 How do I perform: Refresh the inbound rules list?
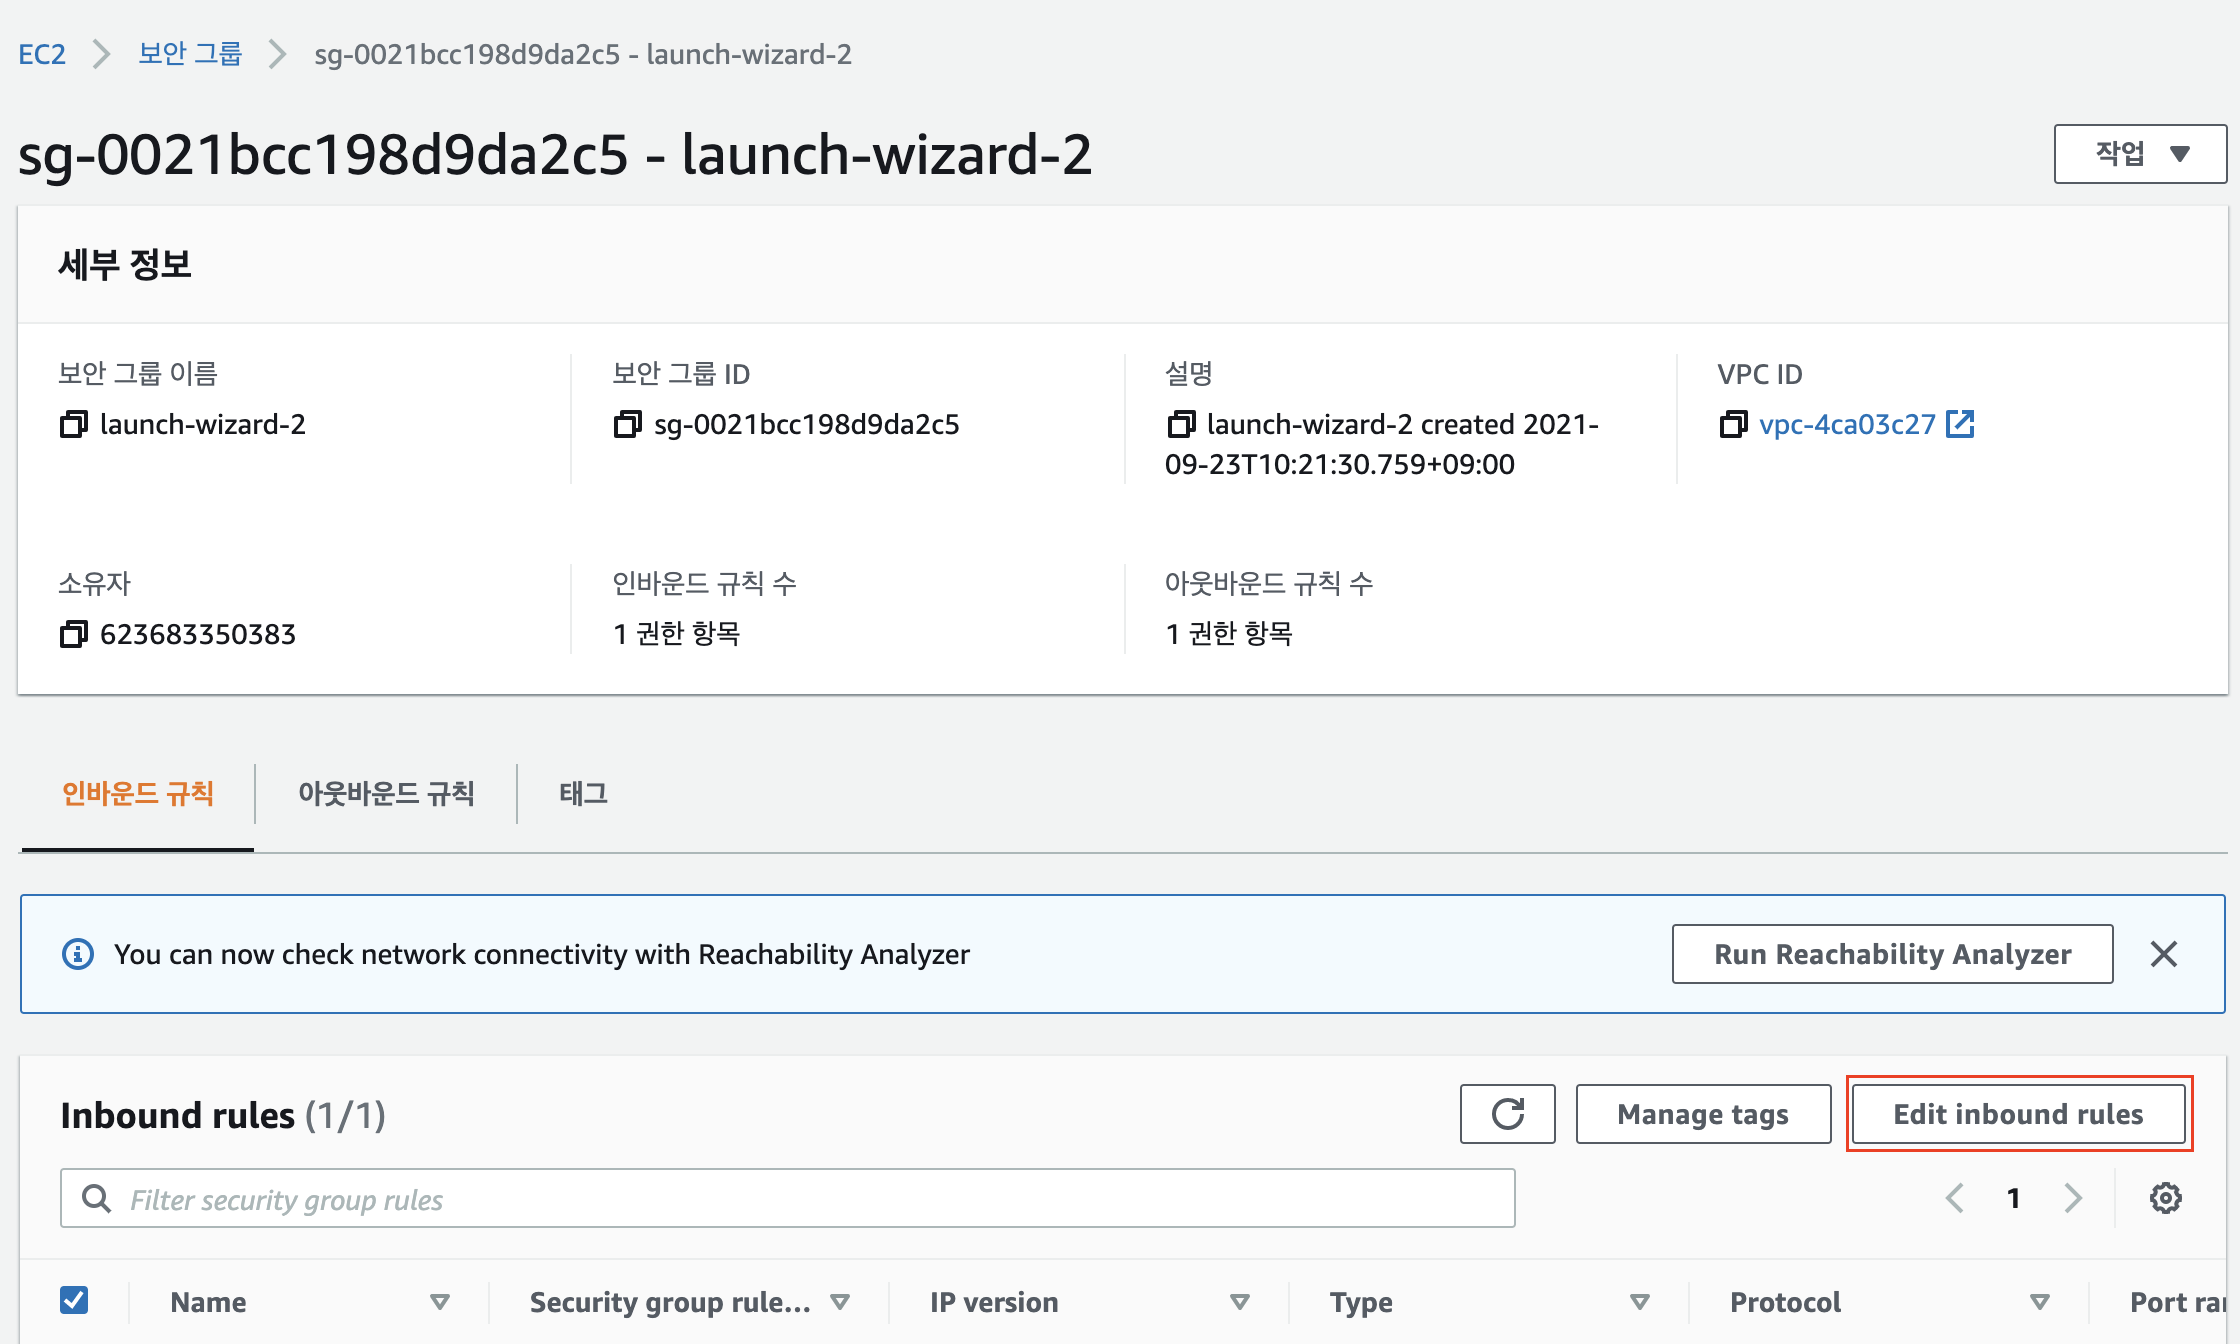tap(1507, 1114)
